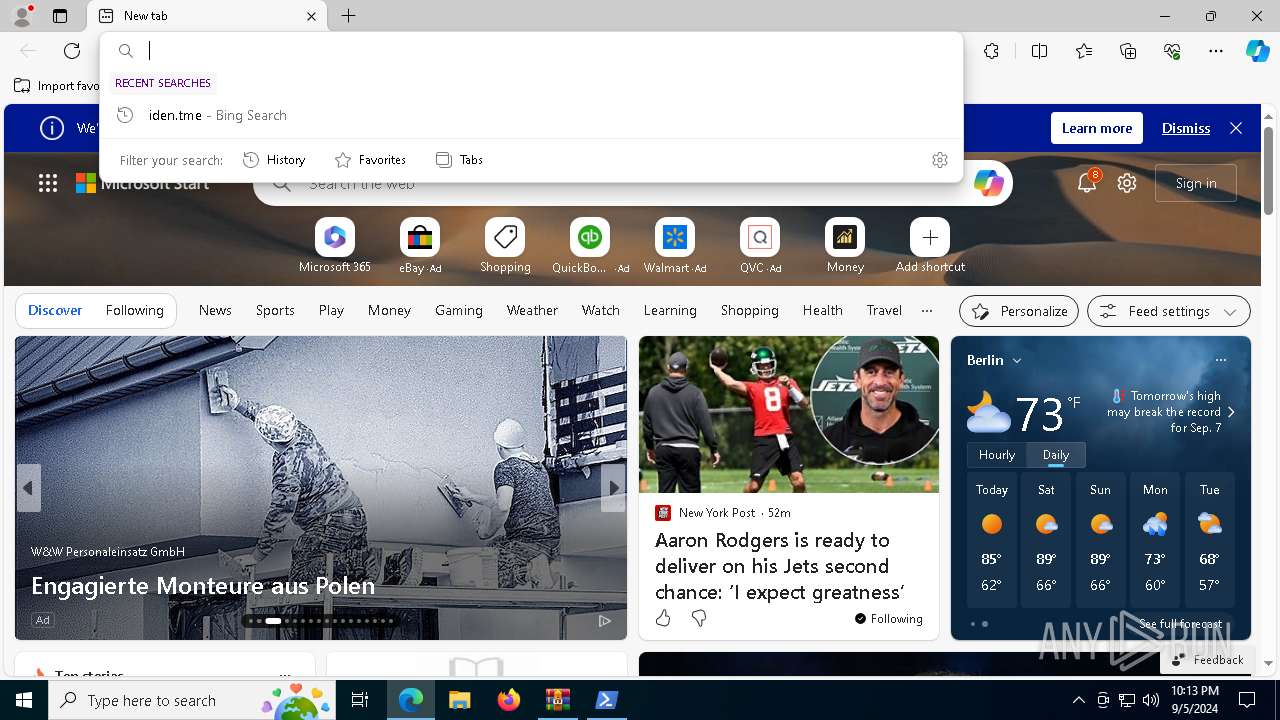Image resolution: width=1280 pixels, height=720 pixels.
Task: Open Engagierte Monteure aus Polen ad
Action: (x=203, y=586)
